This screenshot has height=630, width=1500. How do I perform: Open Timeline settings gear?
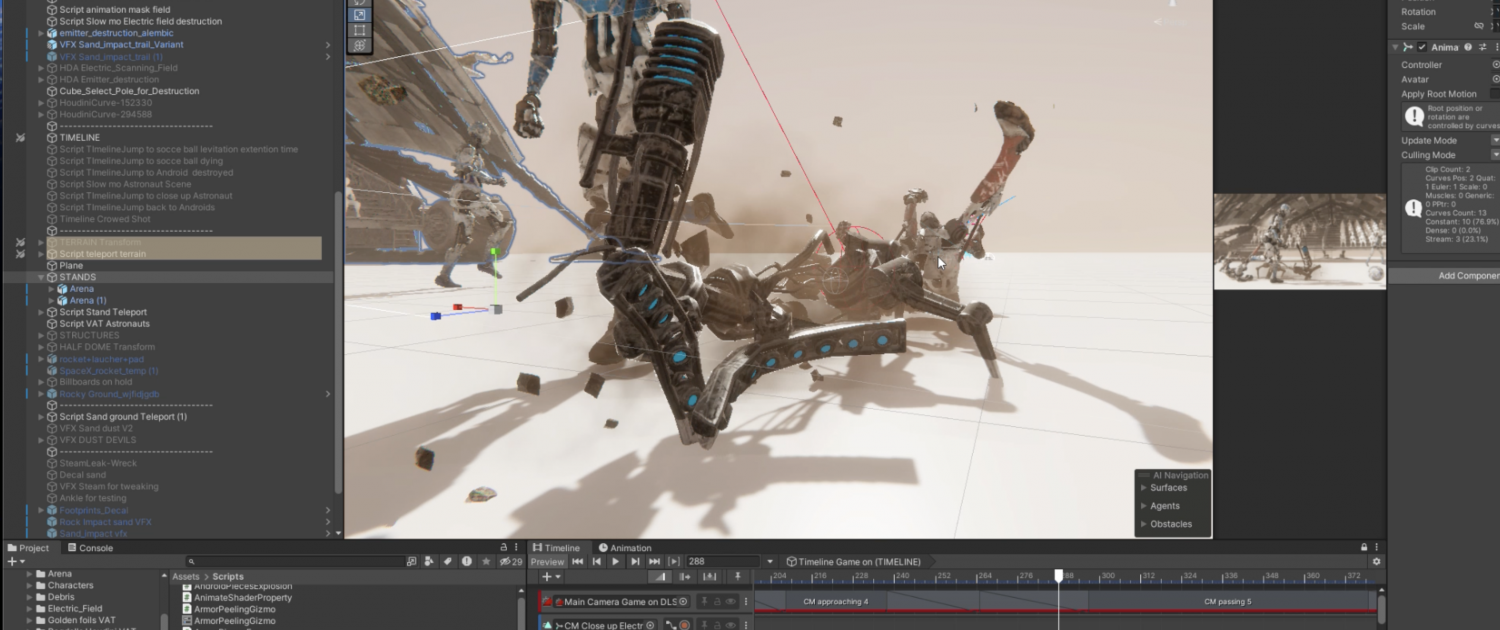[1377, 562]
